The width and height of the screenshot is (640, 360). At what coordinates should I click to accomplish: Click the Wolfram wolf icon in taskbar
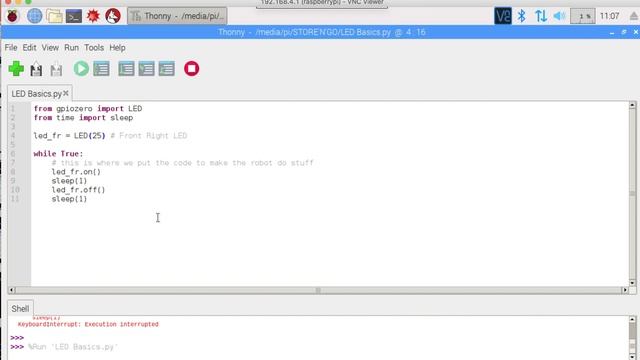coord(113,16)
